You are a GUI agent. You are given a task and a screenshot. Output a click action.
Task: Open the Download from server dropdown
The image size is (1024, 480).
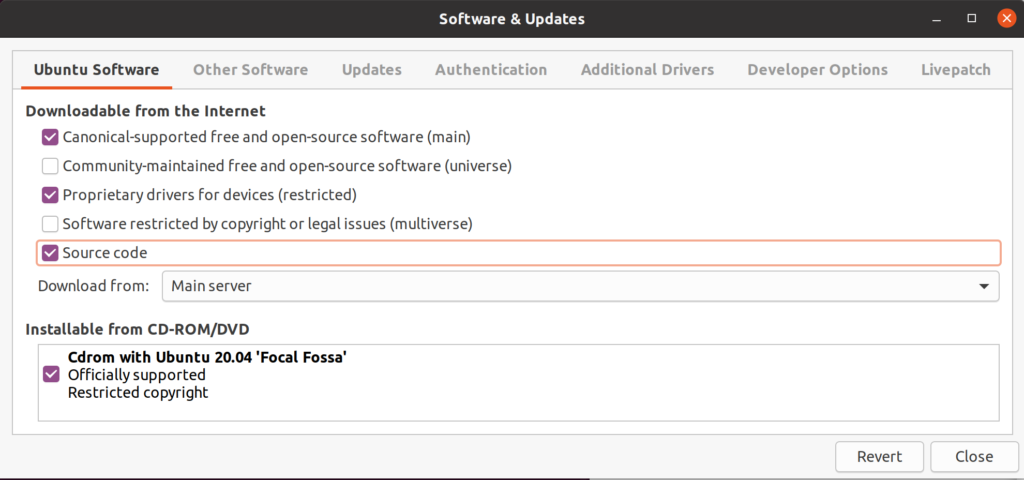[580, 286]
